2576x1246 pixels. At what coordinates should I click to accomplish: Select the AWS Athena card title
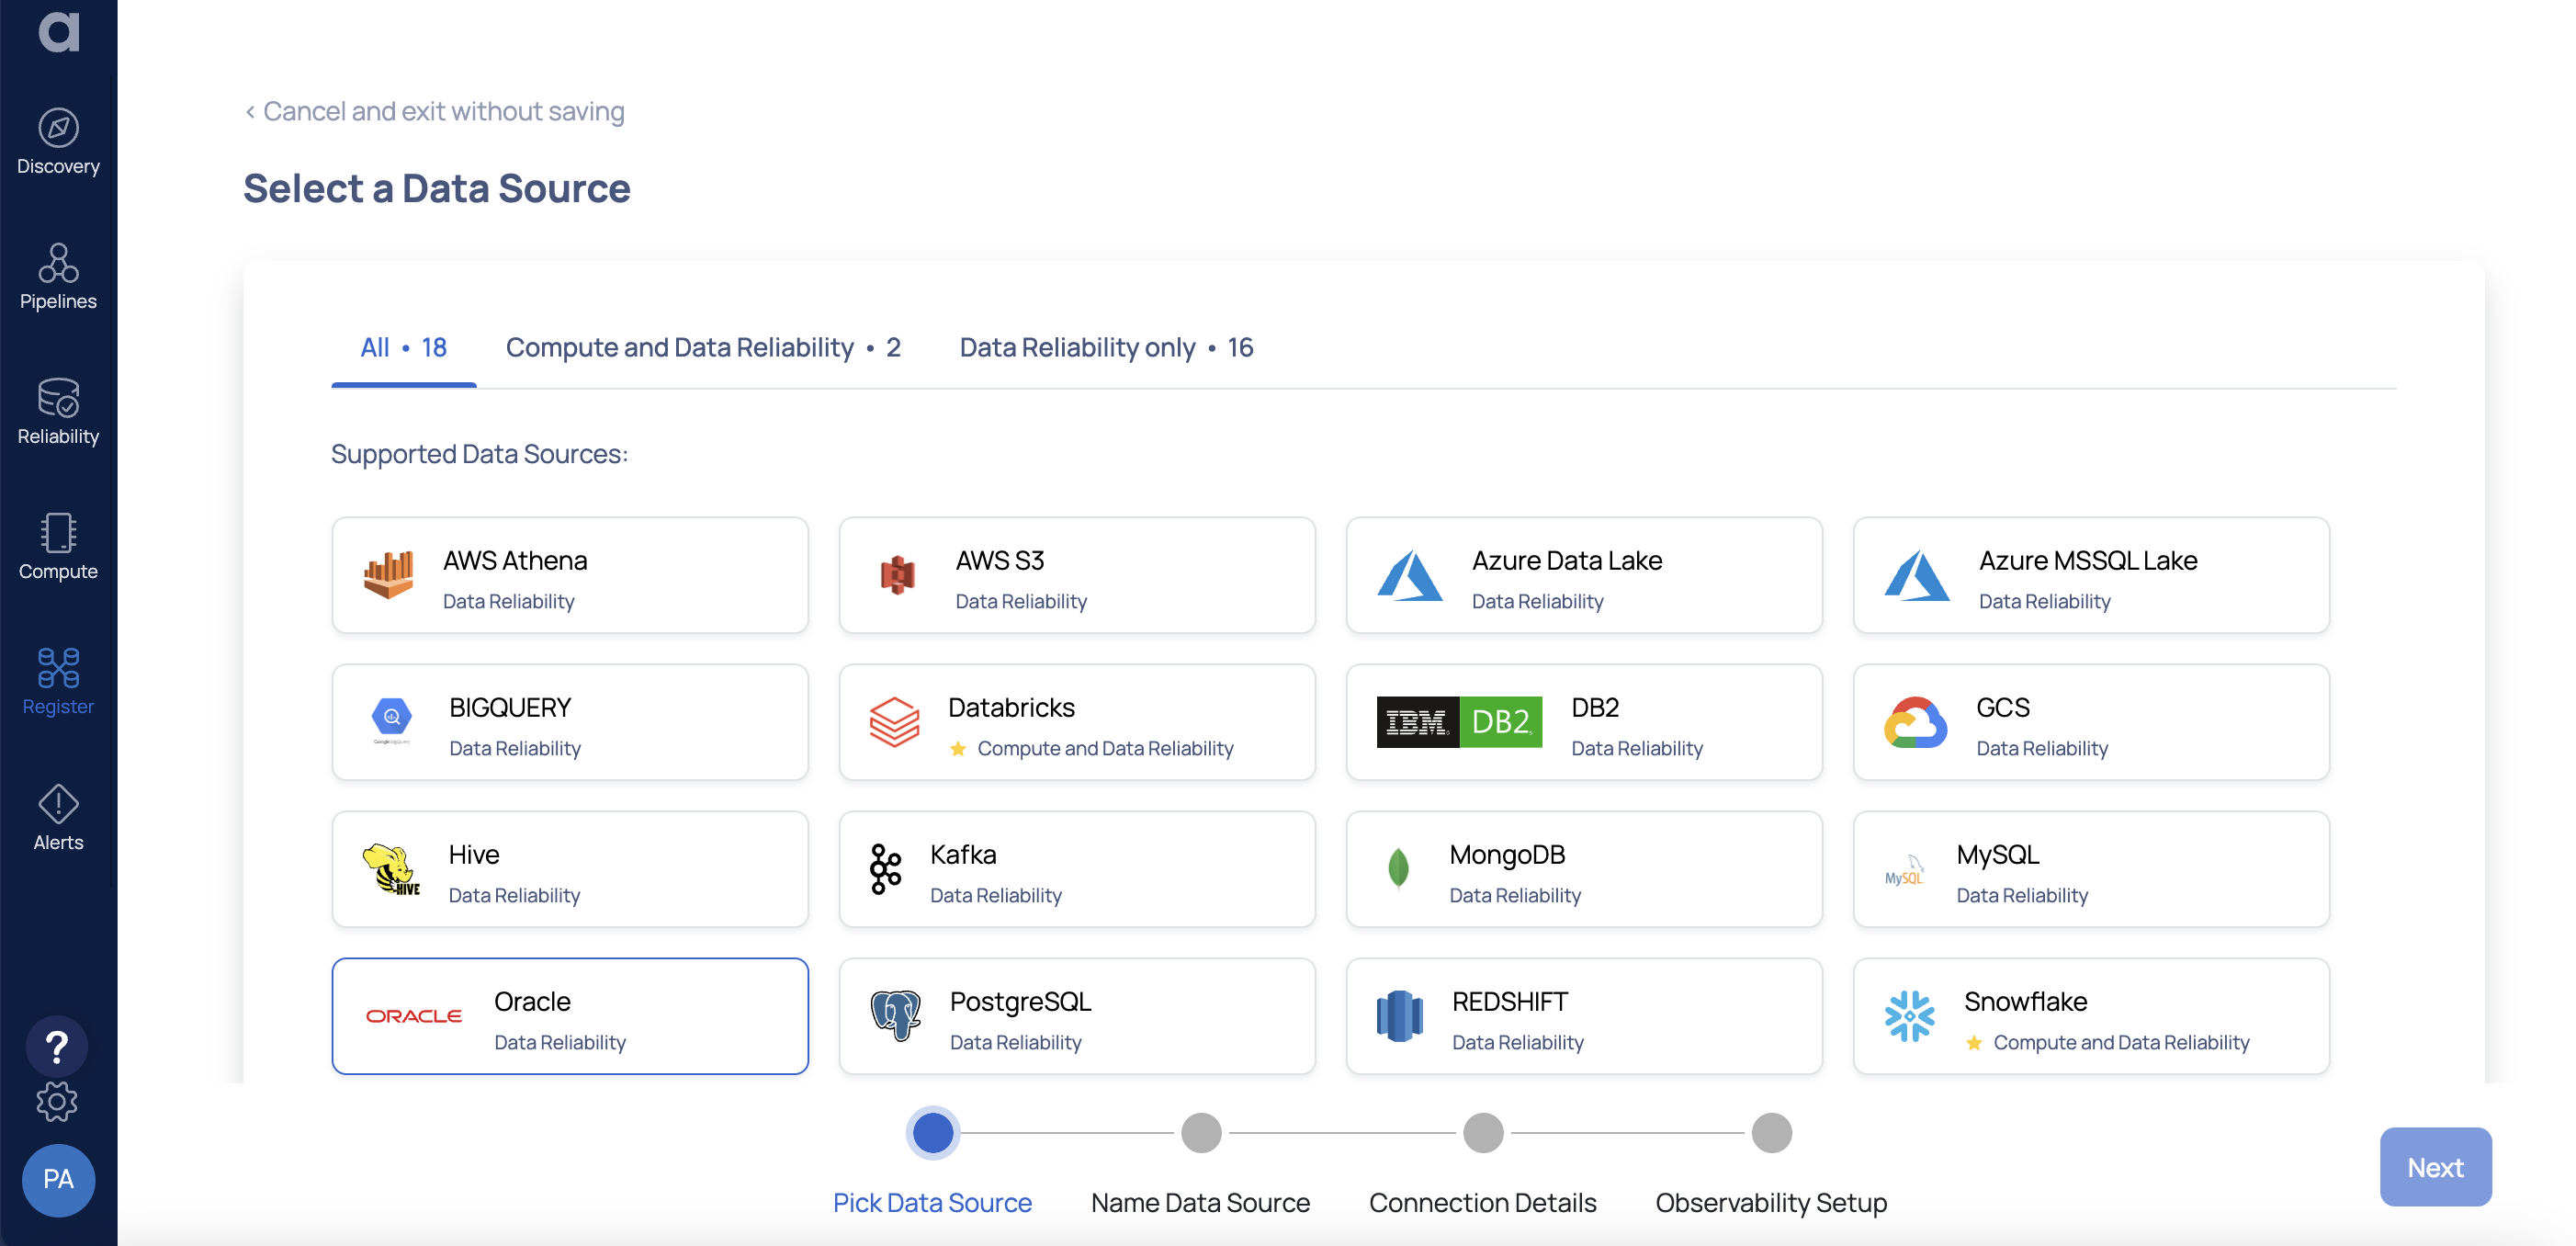(515, 560)
